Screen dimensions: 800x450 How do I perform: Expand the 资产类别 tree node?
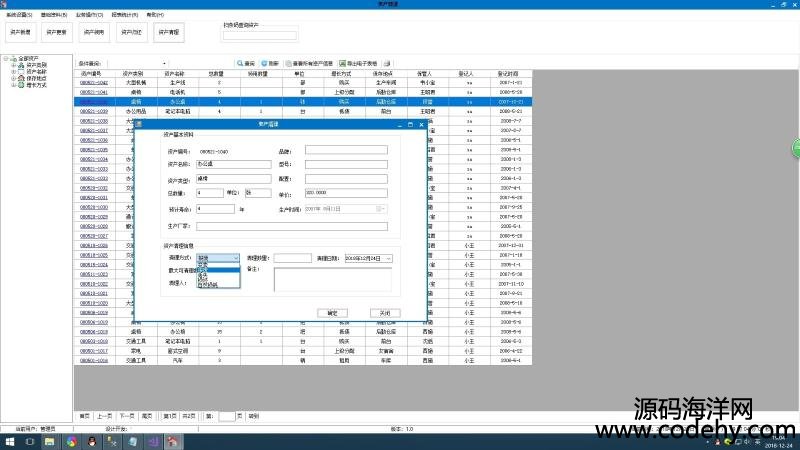(14, 65)
